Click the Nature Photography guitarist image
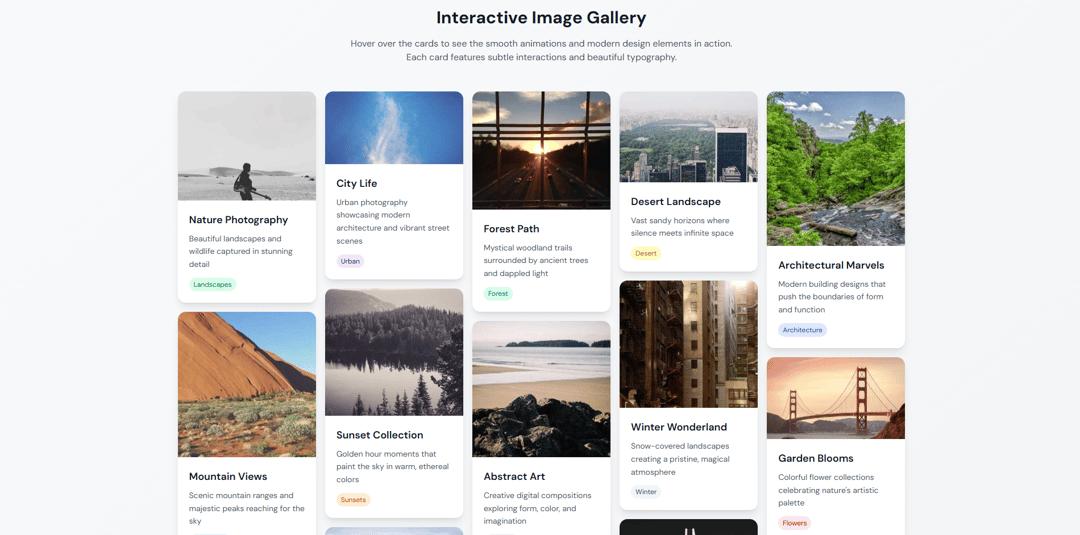Image resolution: width=1080 pixels, height=535 pixels. (247, 146)
